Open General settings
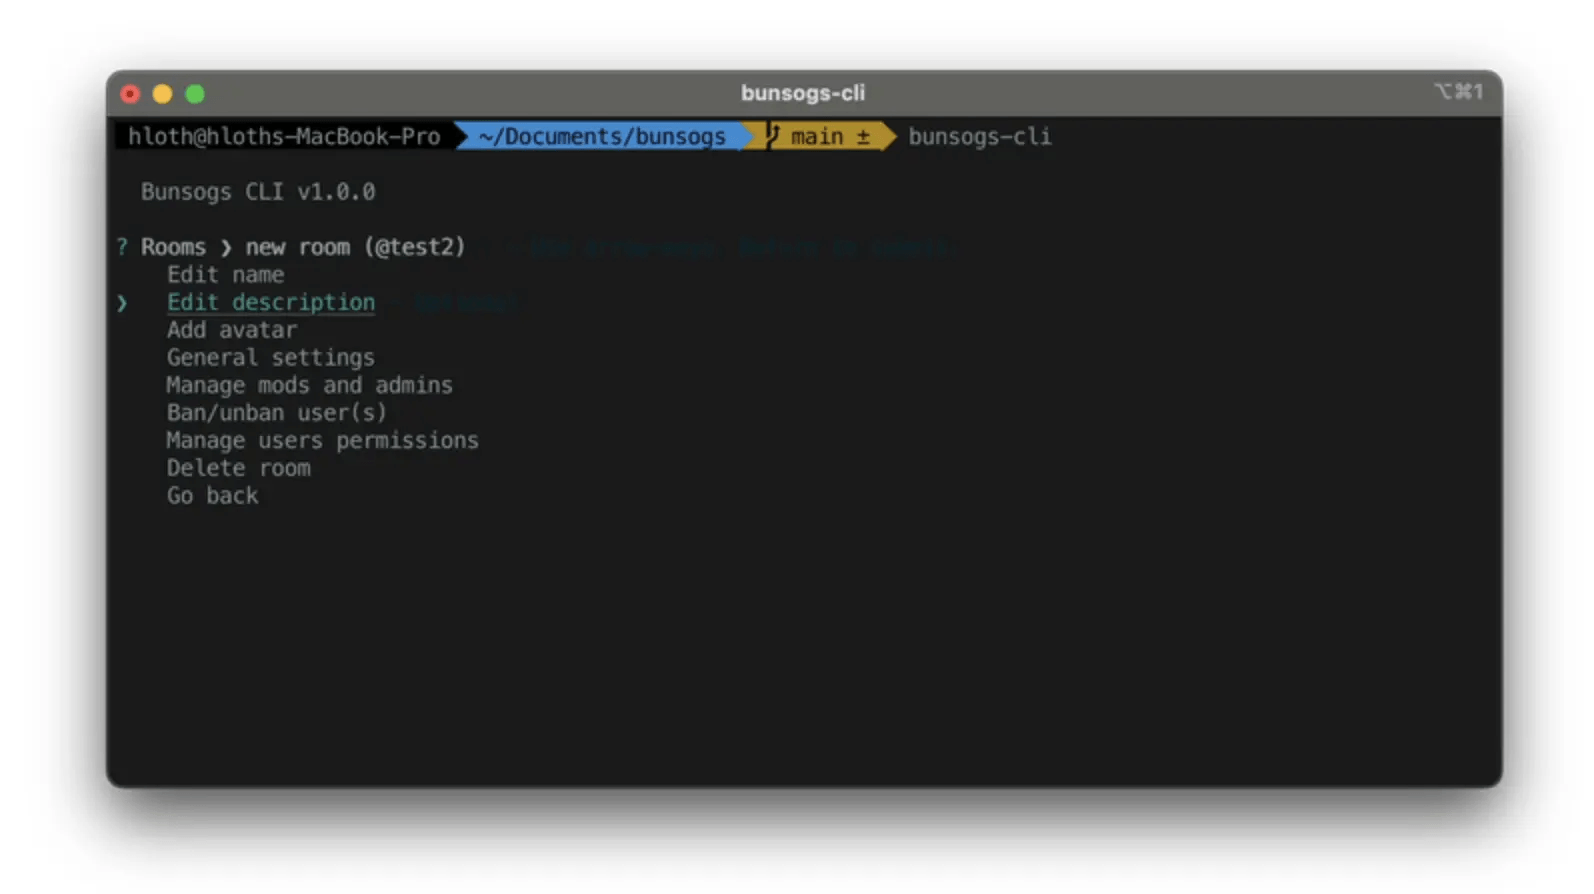Screen dimensions: 1594x894 pos(271,358)
